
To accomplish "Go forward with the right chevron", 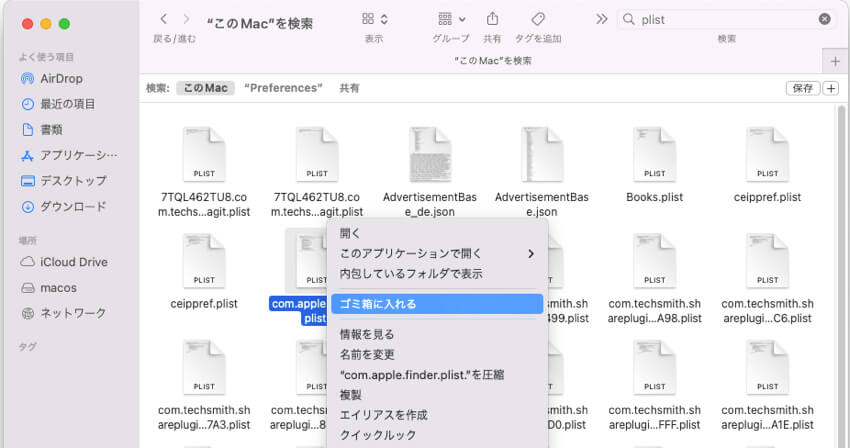I will tap(186, 20).
